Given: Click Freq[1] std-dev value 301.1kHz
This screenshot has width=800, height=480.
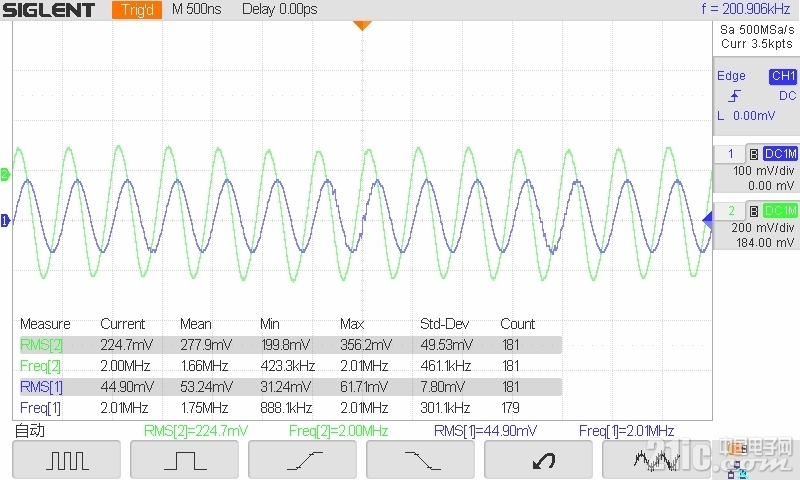Looking at the screenshot, I should tap(445, 408).
